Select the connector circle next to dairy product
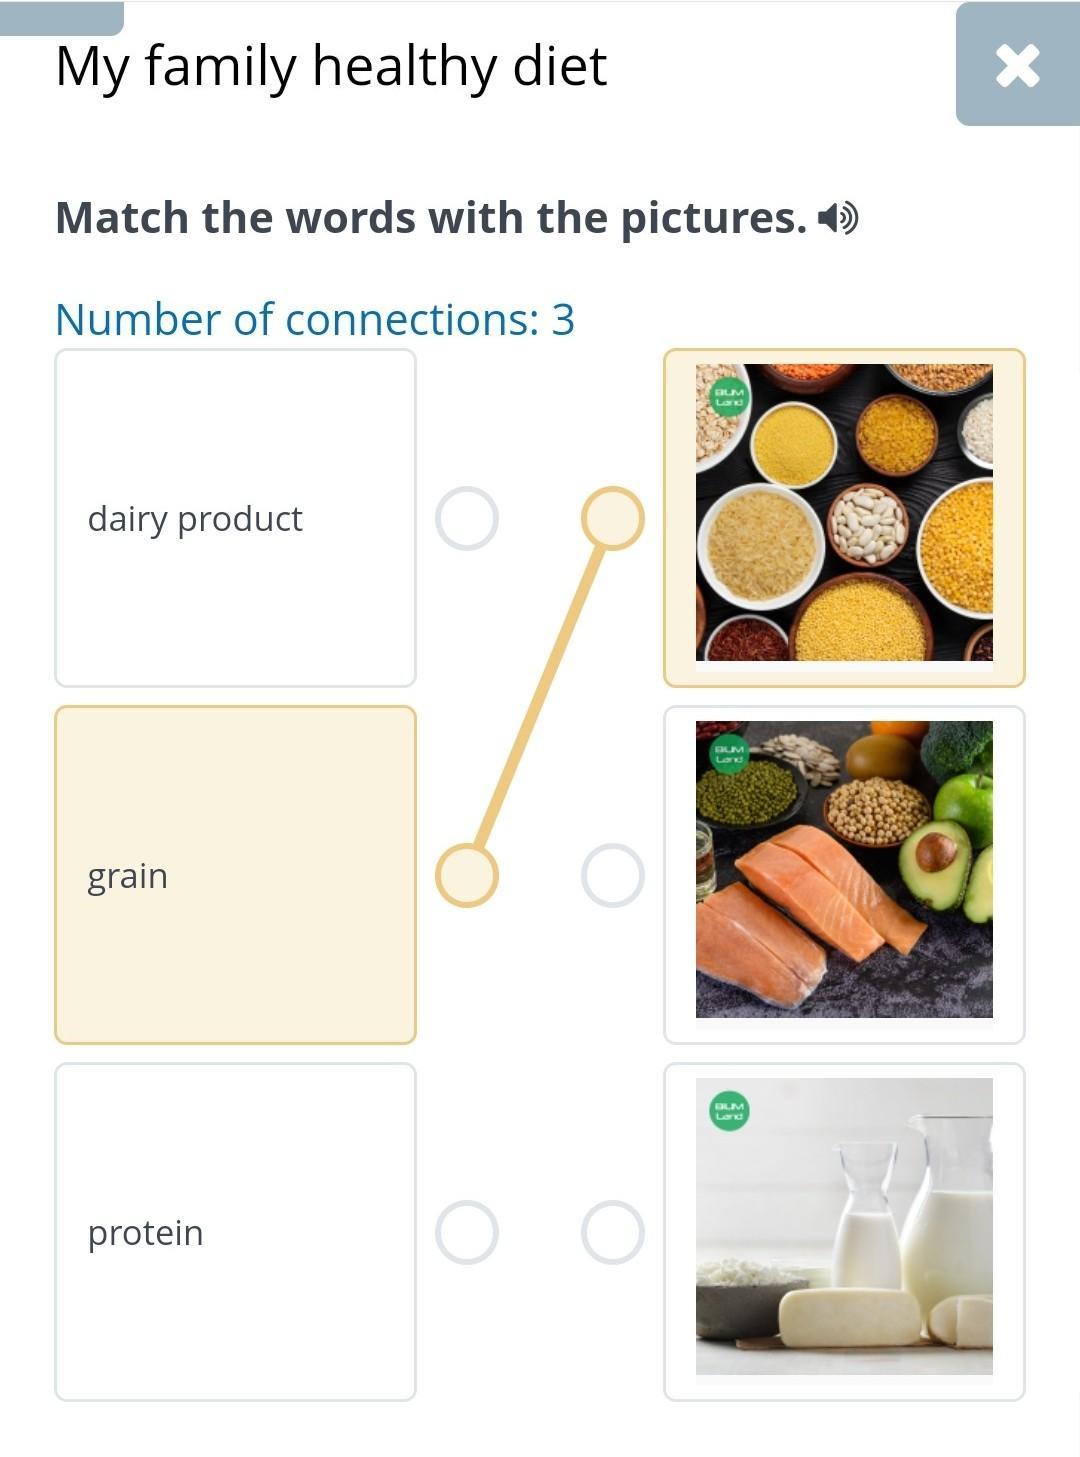The height and width of the screenshot is (1457, 1080). [x=467, y=519]
